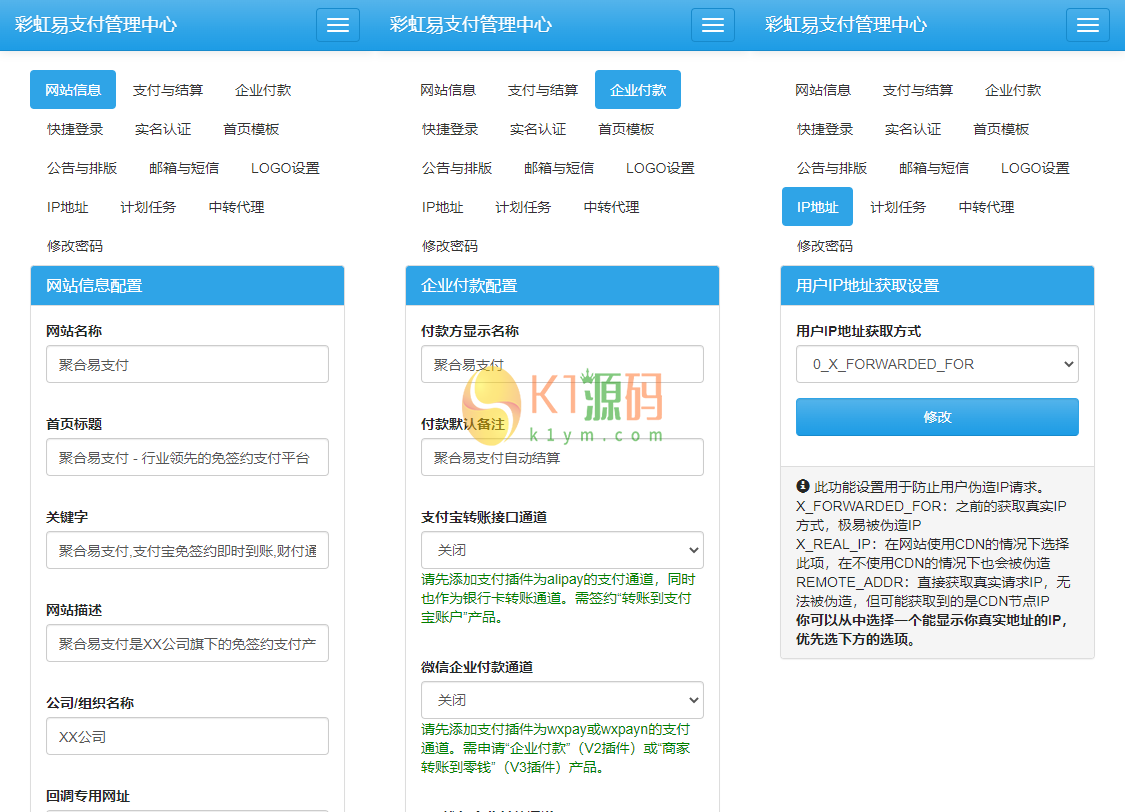Focus the 公司/组织名称 input field

pos(187,737)
